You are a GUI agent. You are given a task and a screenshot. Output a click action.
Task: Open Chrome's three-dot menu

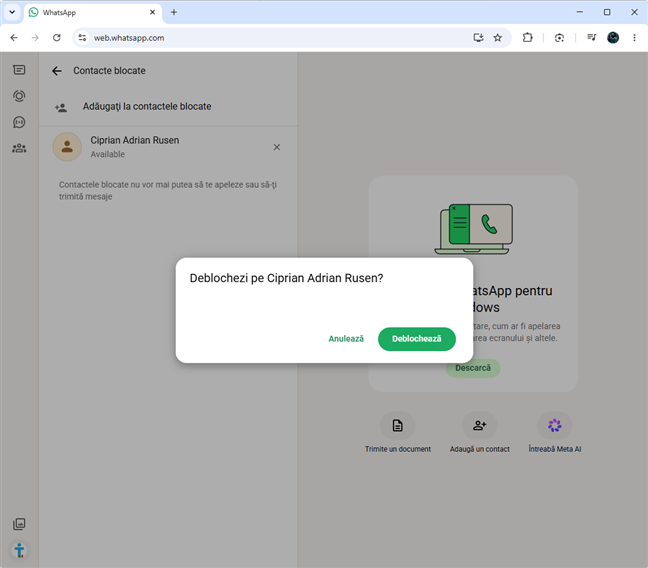click(x=634, y=38)
